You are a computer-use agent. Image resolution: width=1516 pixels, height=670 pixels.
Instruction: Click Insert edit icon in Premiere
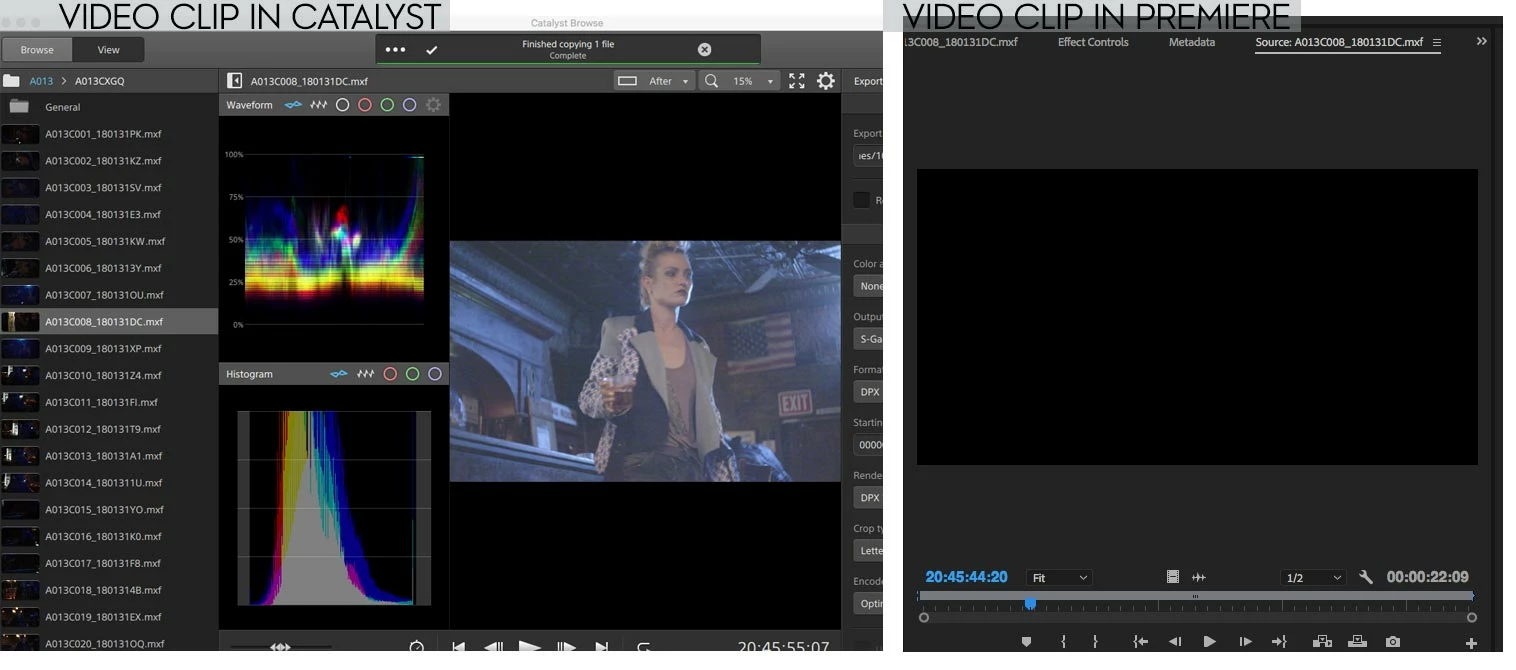1322,642
